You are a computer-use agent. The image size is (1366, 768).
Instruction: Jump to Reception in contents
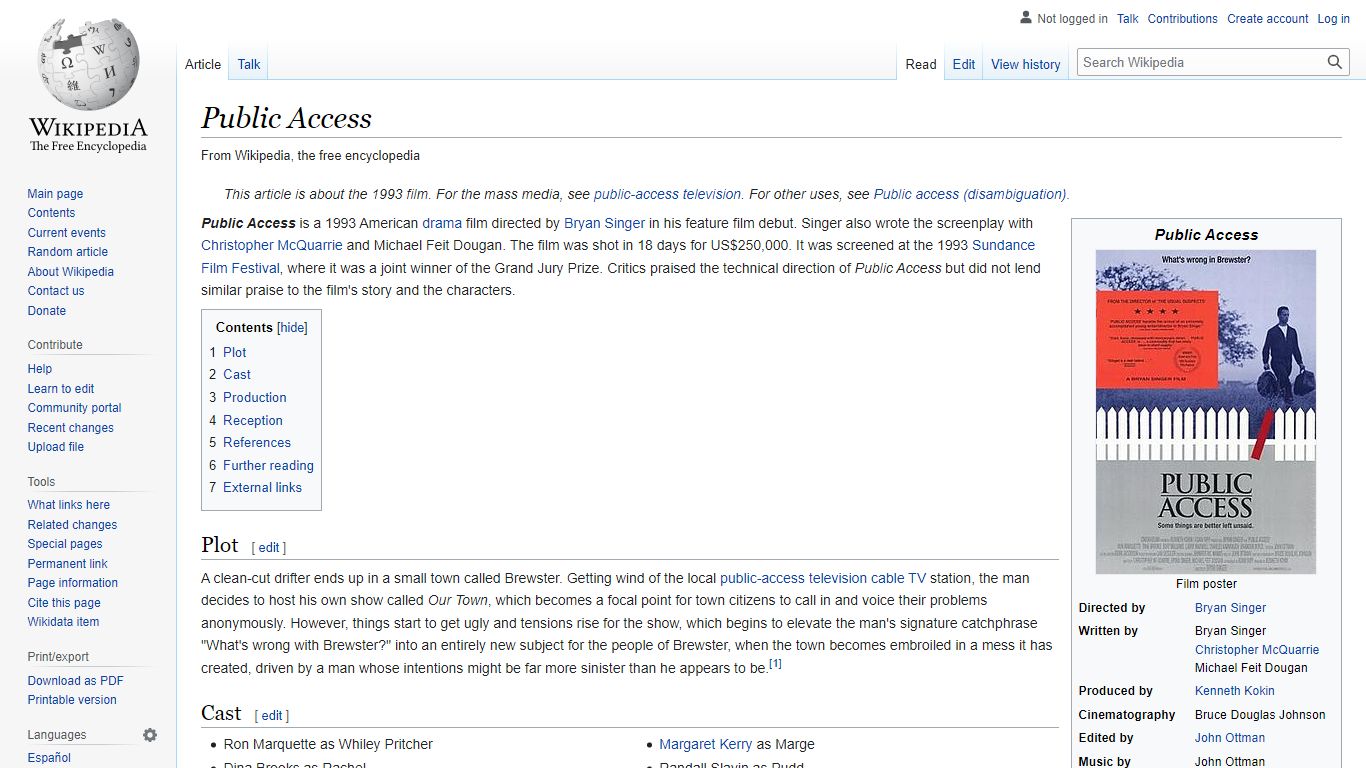(252, 421)
